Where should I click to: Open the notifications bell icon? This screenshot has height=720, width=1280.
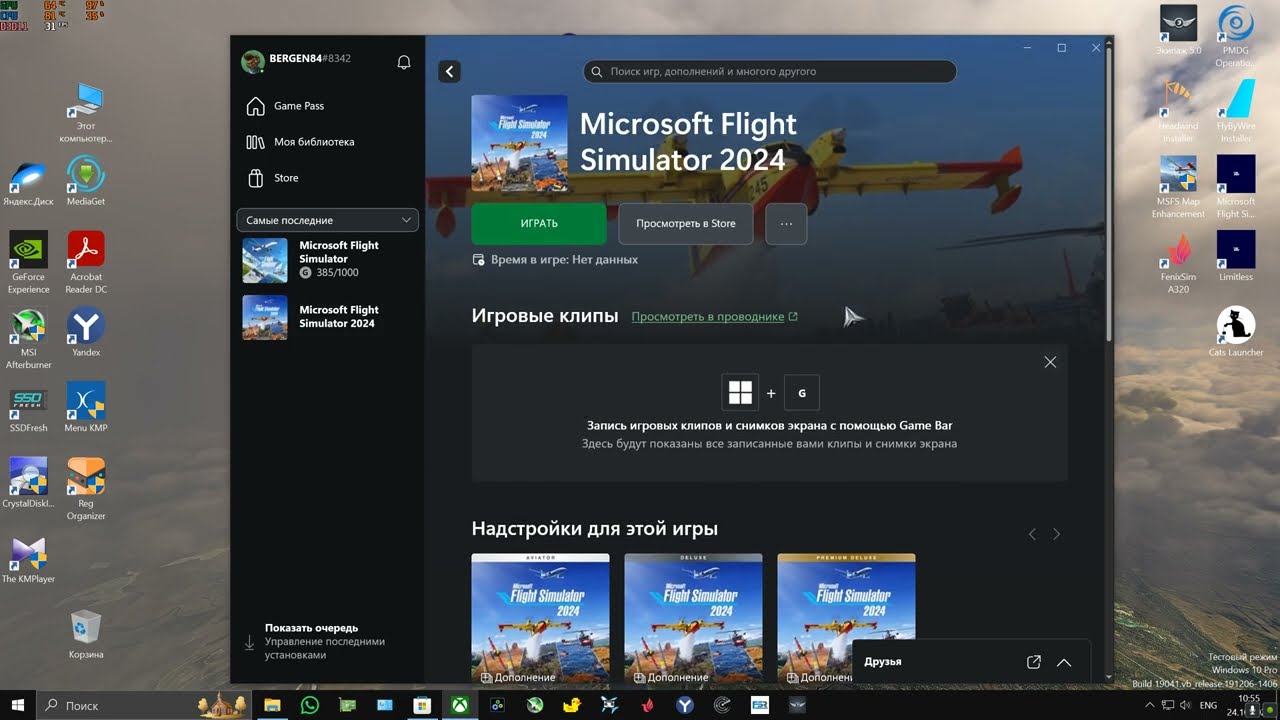pyautogui.click(x=404, y=62)
